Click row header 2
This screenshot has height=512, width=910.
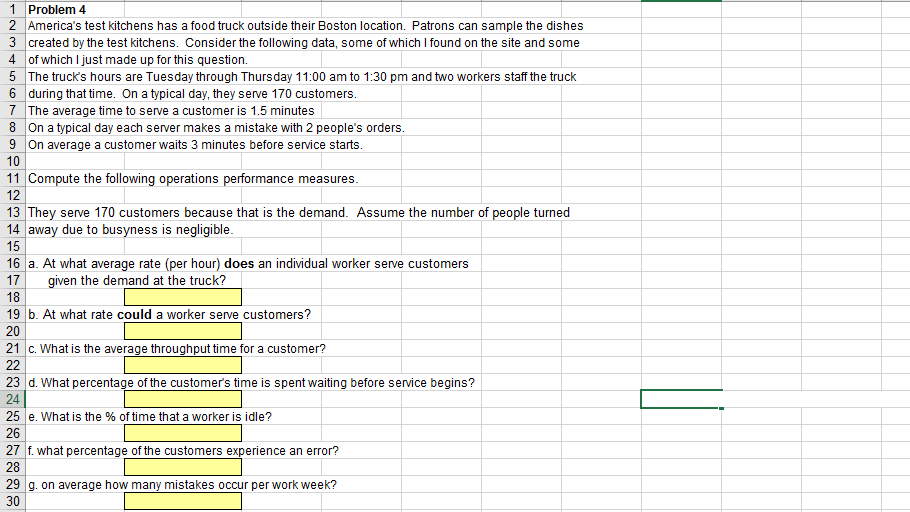(12, 26)
